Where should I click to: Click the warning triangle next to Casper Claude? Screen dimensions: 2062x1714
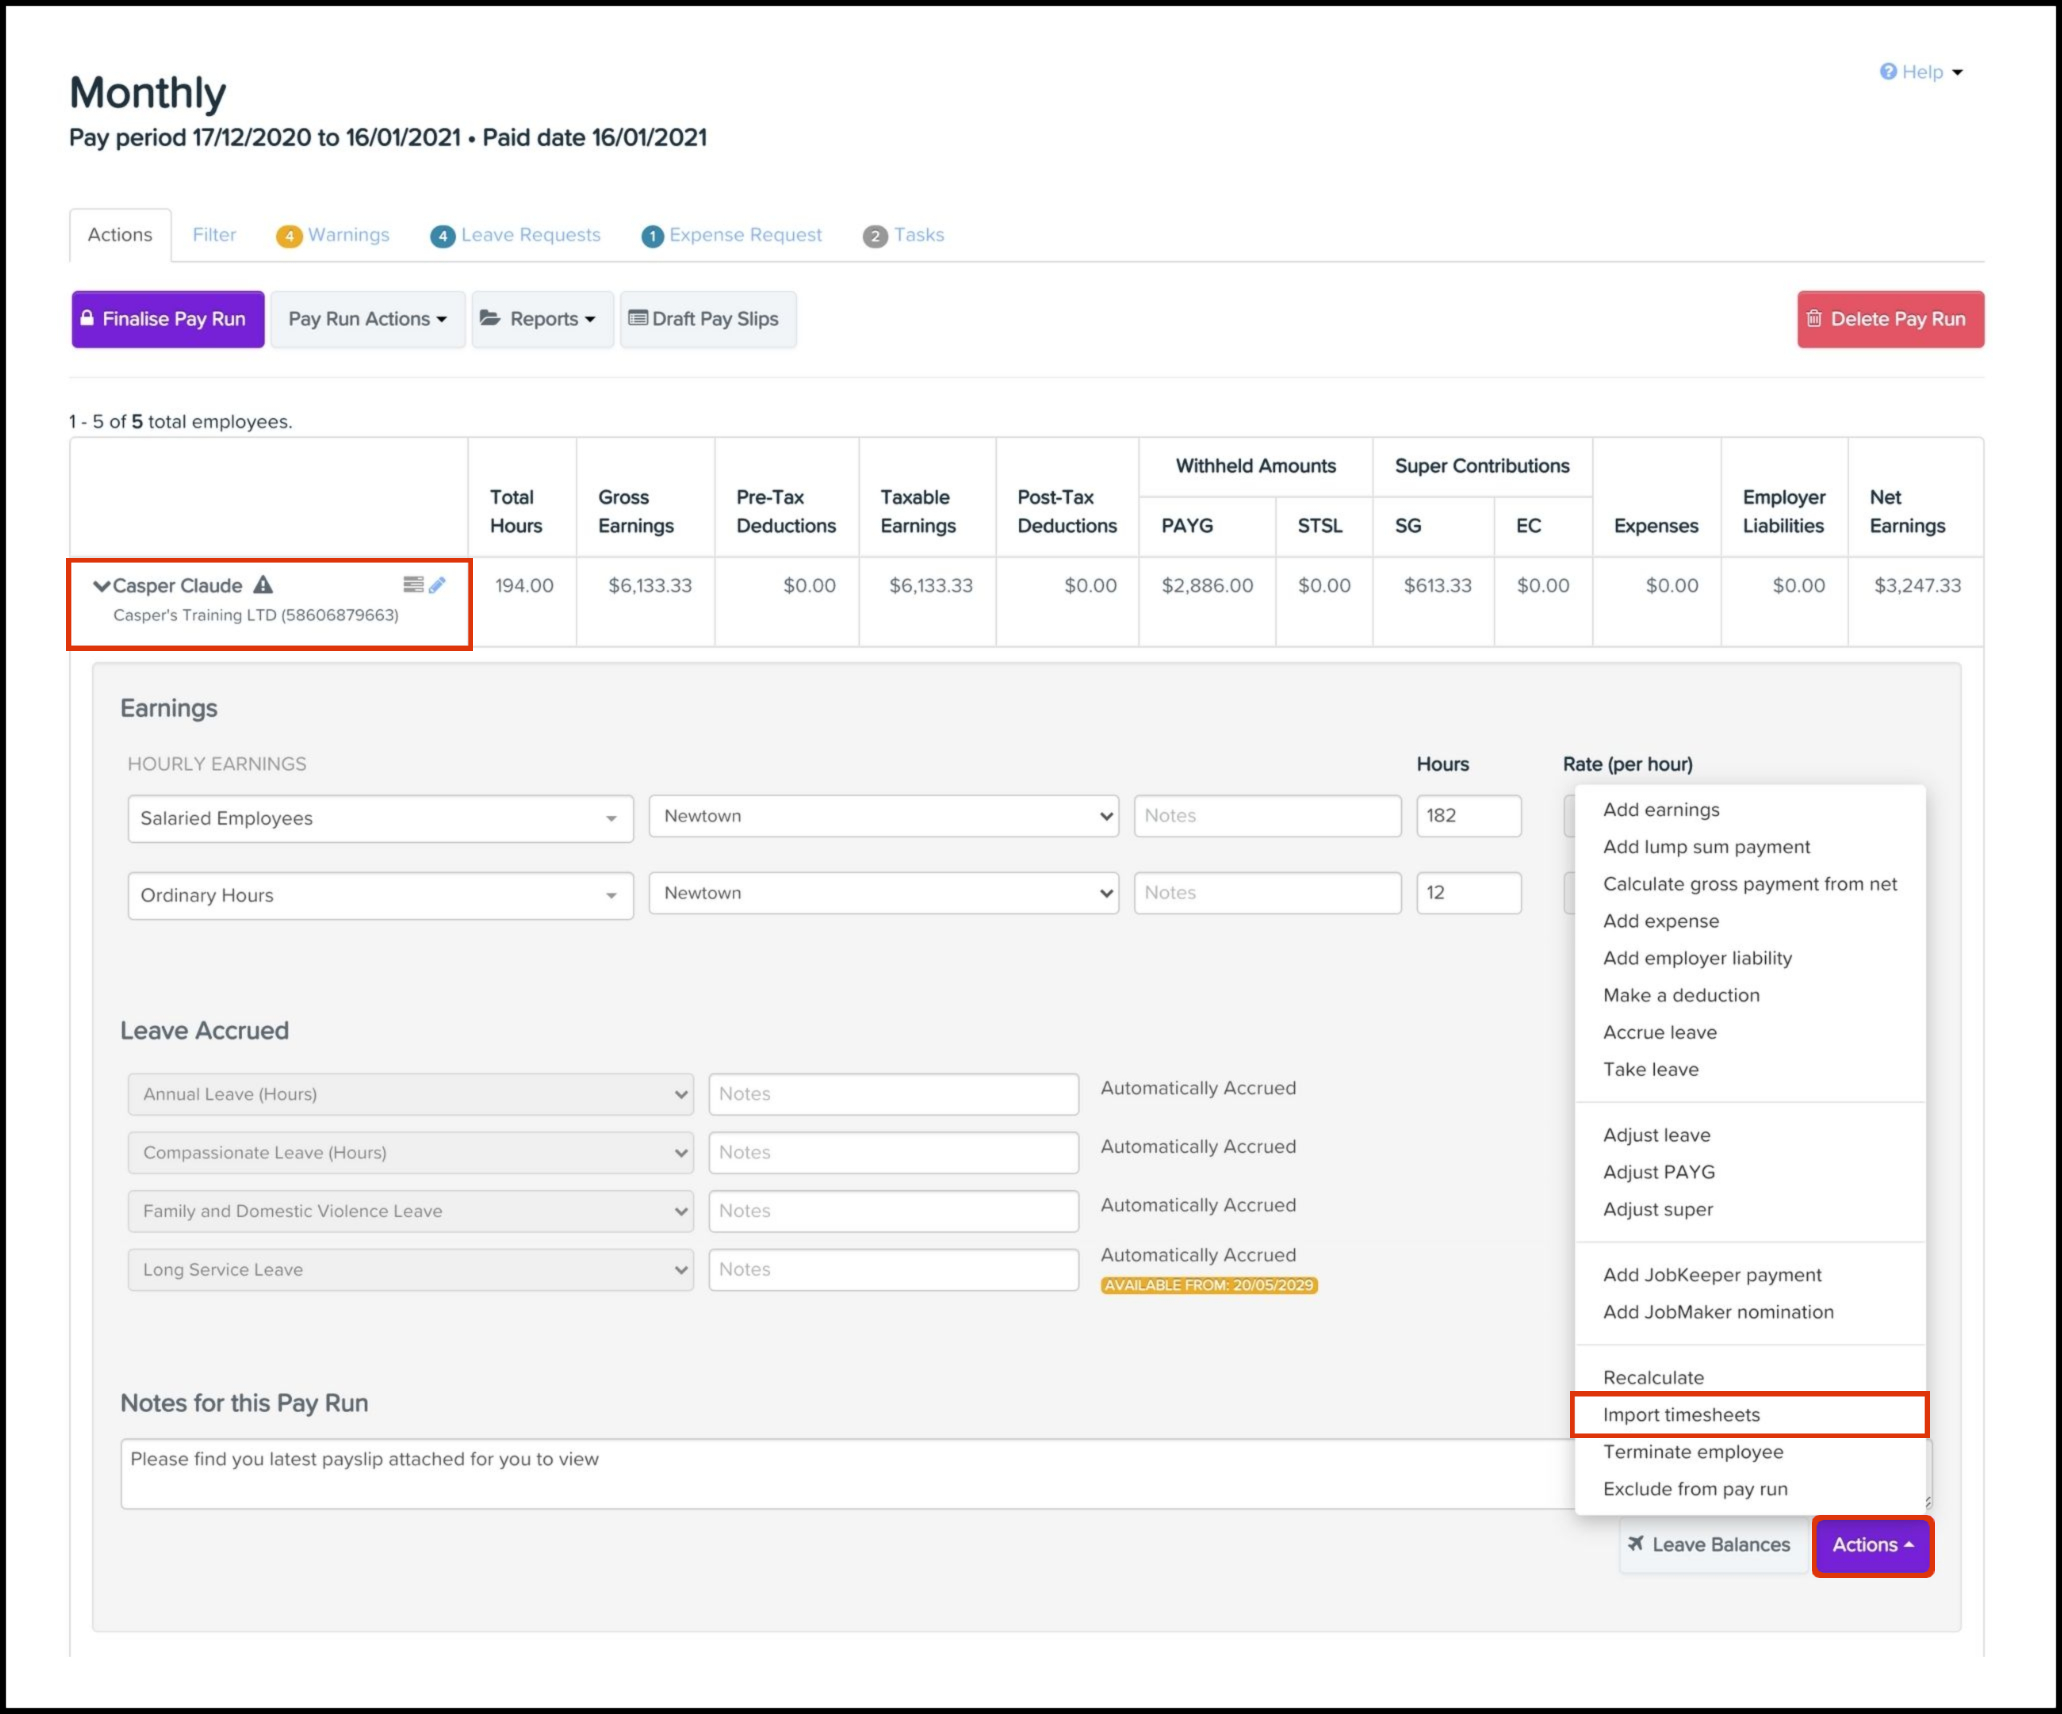(x=263, y=585)
